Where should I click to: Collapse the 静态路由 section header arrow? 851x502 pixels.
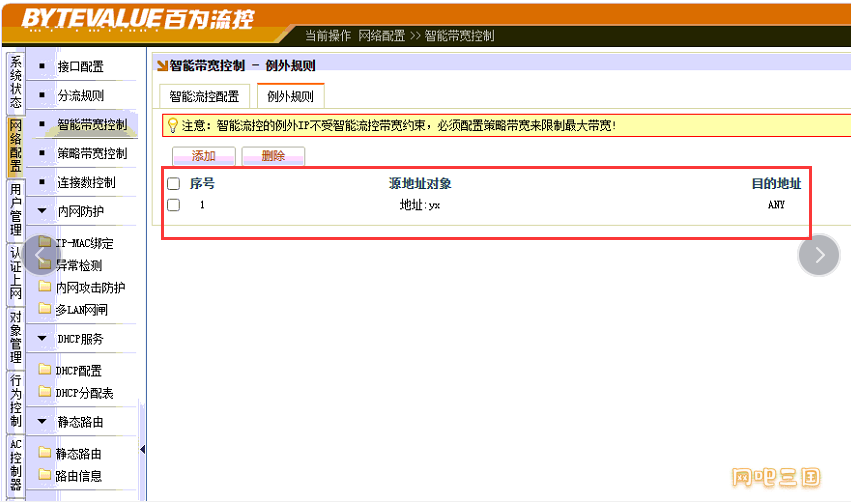click(42, 421)
